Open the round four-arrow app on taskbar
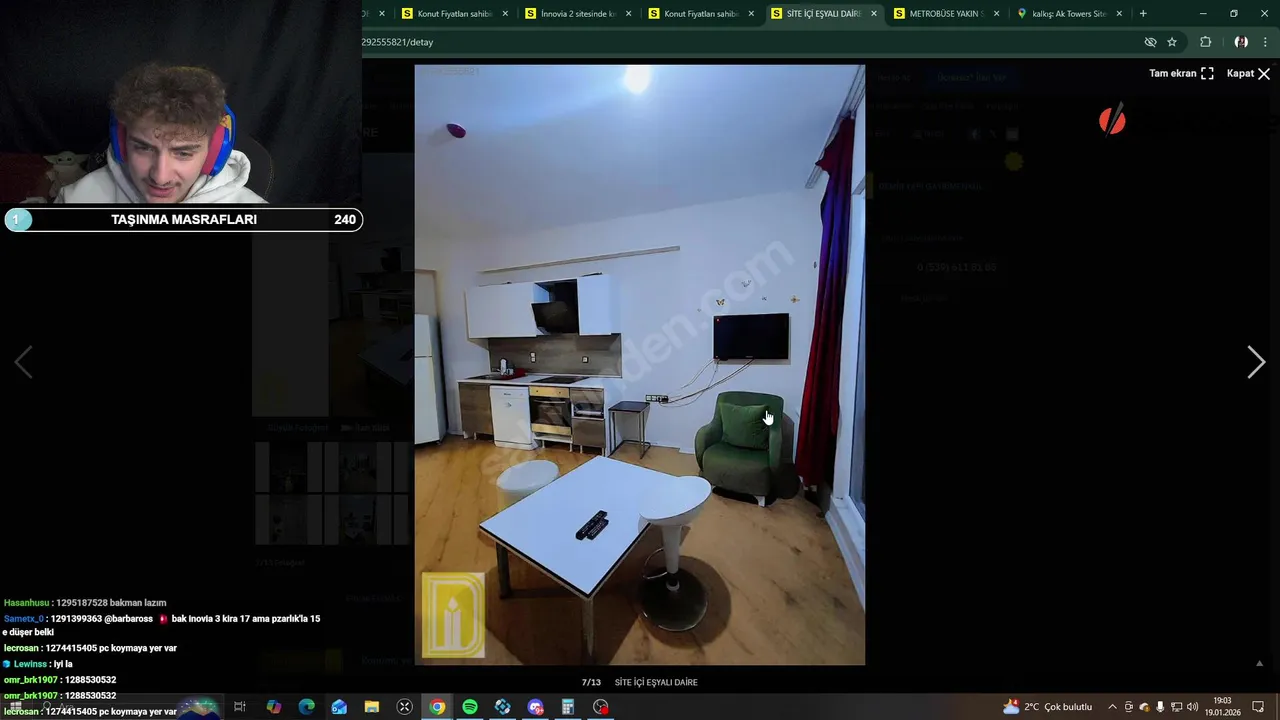The width and height of the screenshot is (1280, 720). pos(405,707)
